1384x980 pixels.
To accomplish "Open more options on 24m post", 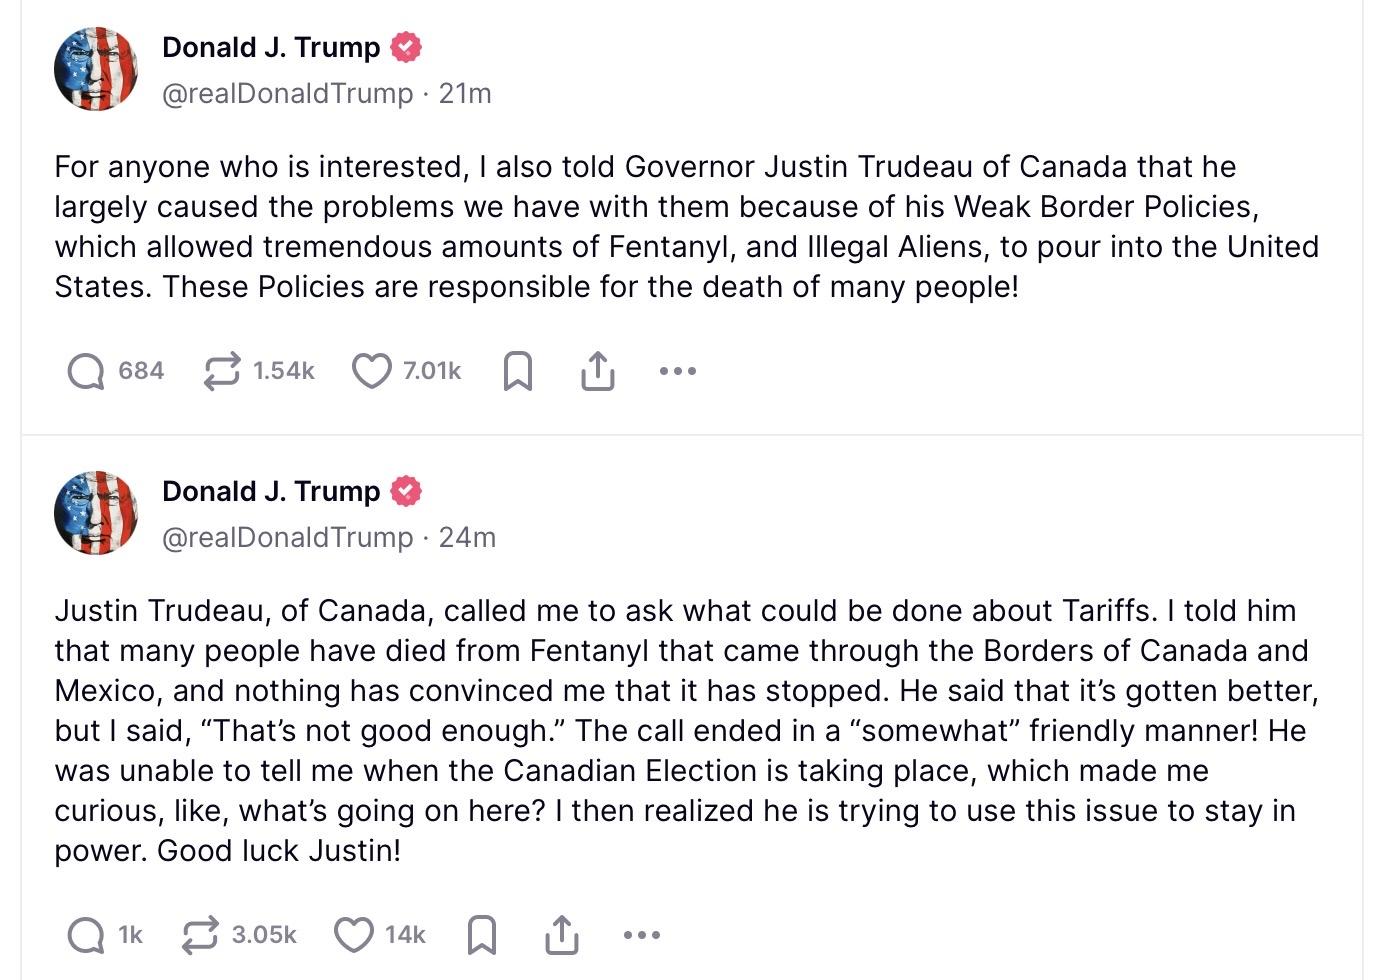I will click(x=642, y=935).
